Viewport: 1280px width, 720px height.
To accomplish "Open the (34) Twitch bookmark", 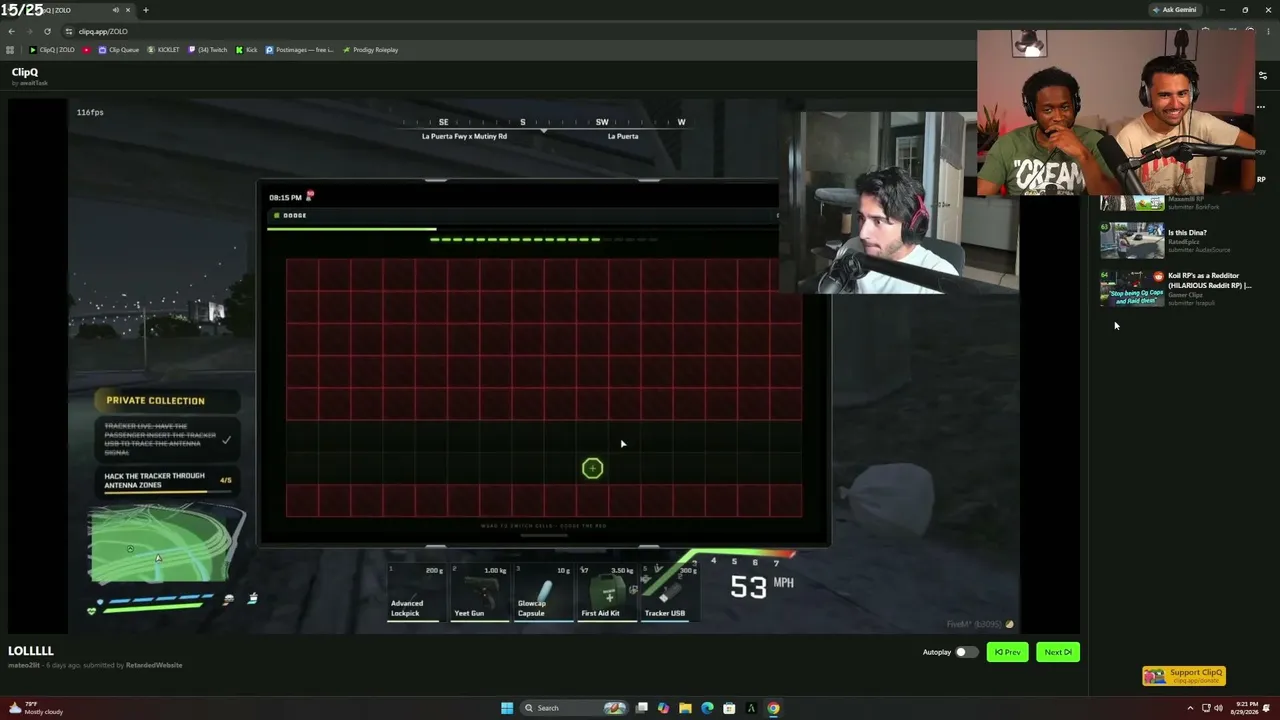I will pos(208,50).
